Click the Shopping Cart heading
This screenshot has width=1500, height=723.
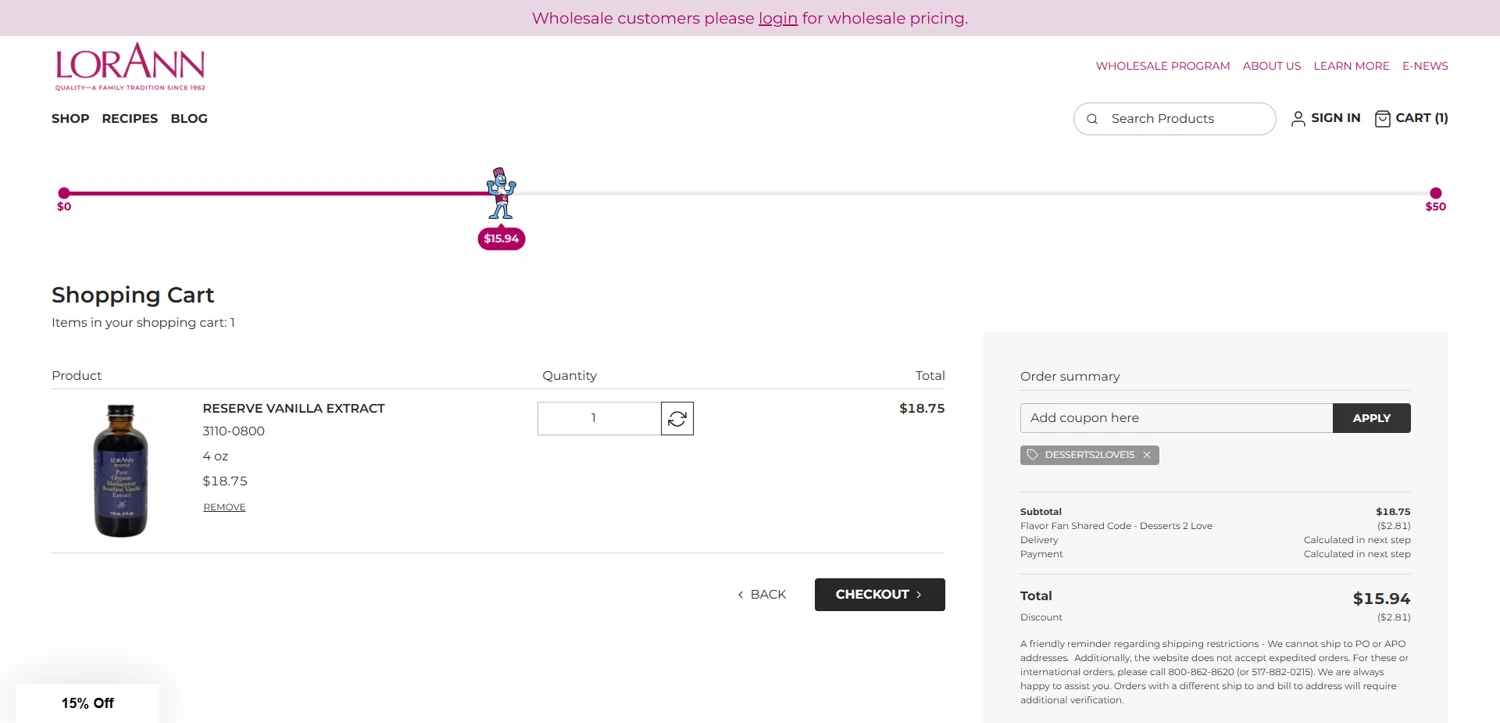(133, 295)
